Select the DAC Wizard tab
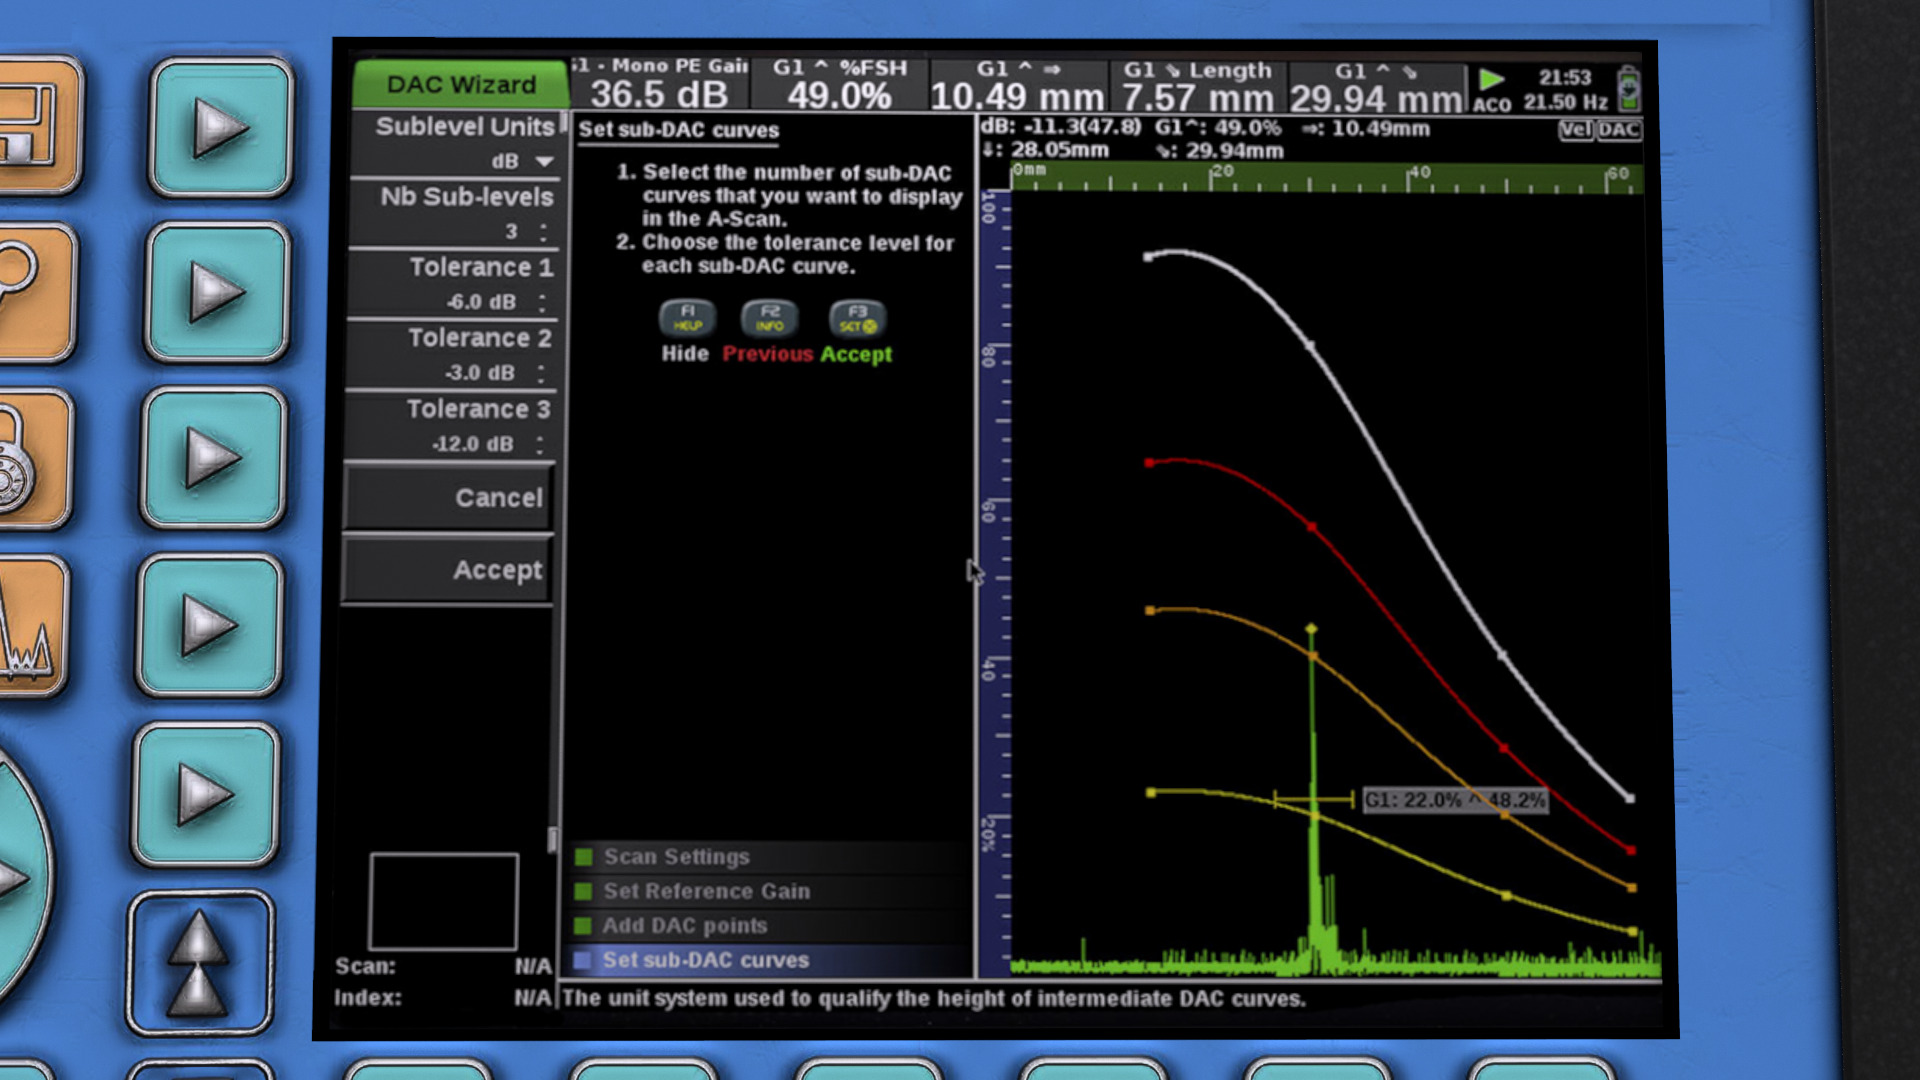1920x1080 pixels. pos(461,85)
